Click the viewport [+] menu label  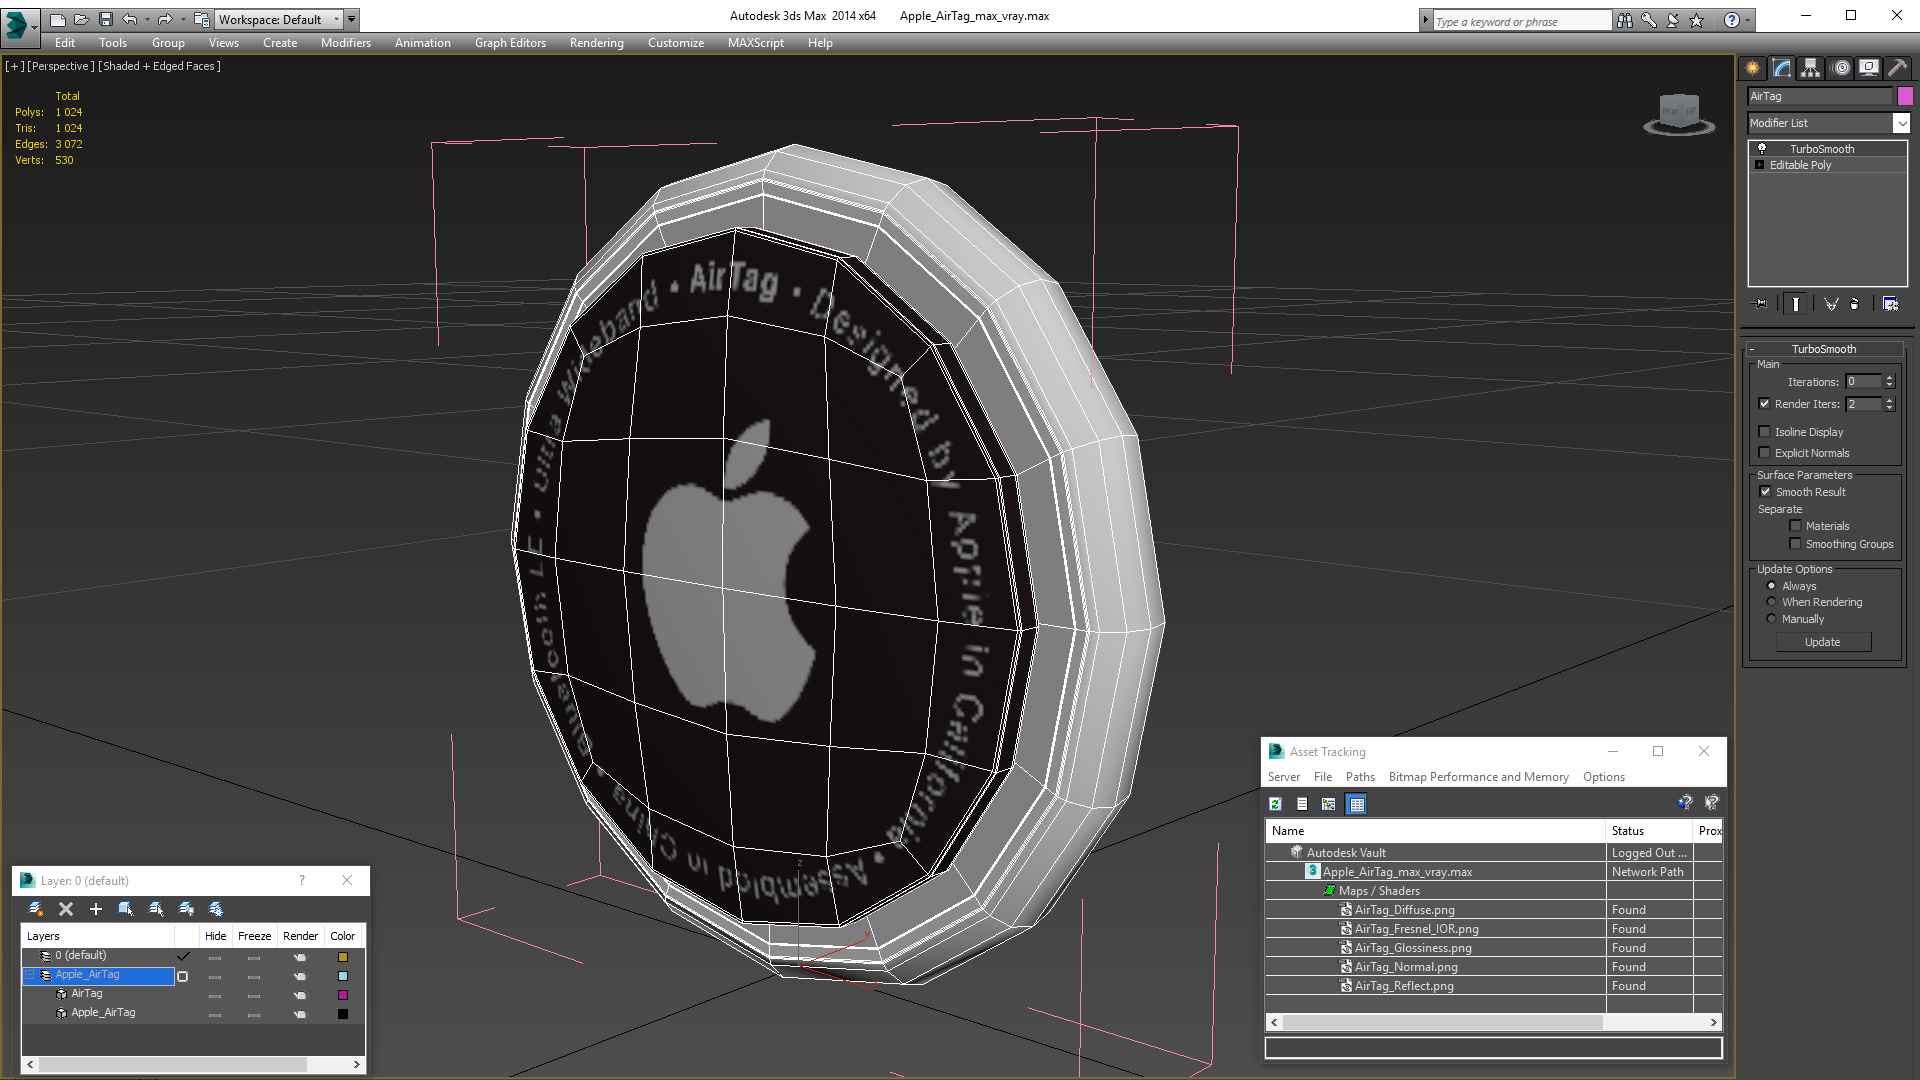tap(15, 66)
